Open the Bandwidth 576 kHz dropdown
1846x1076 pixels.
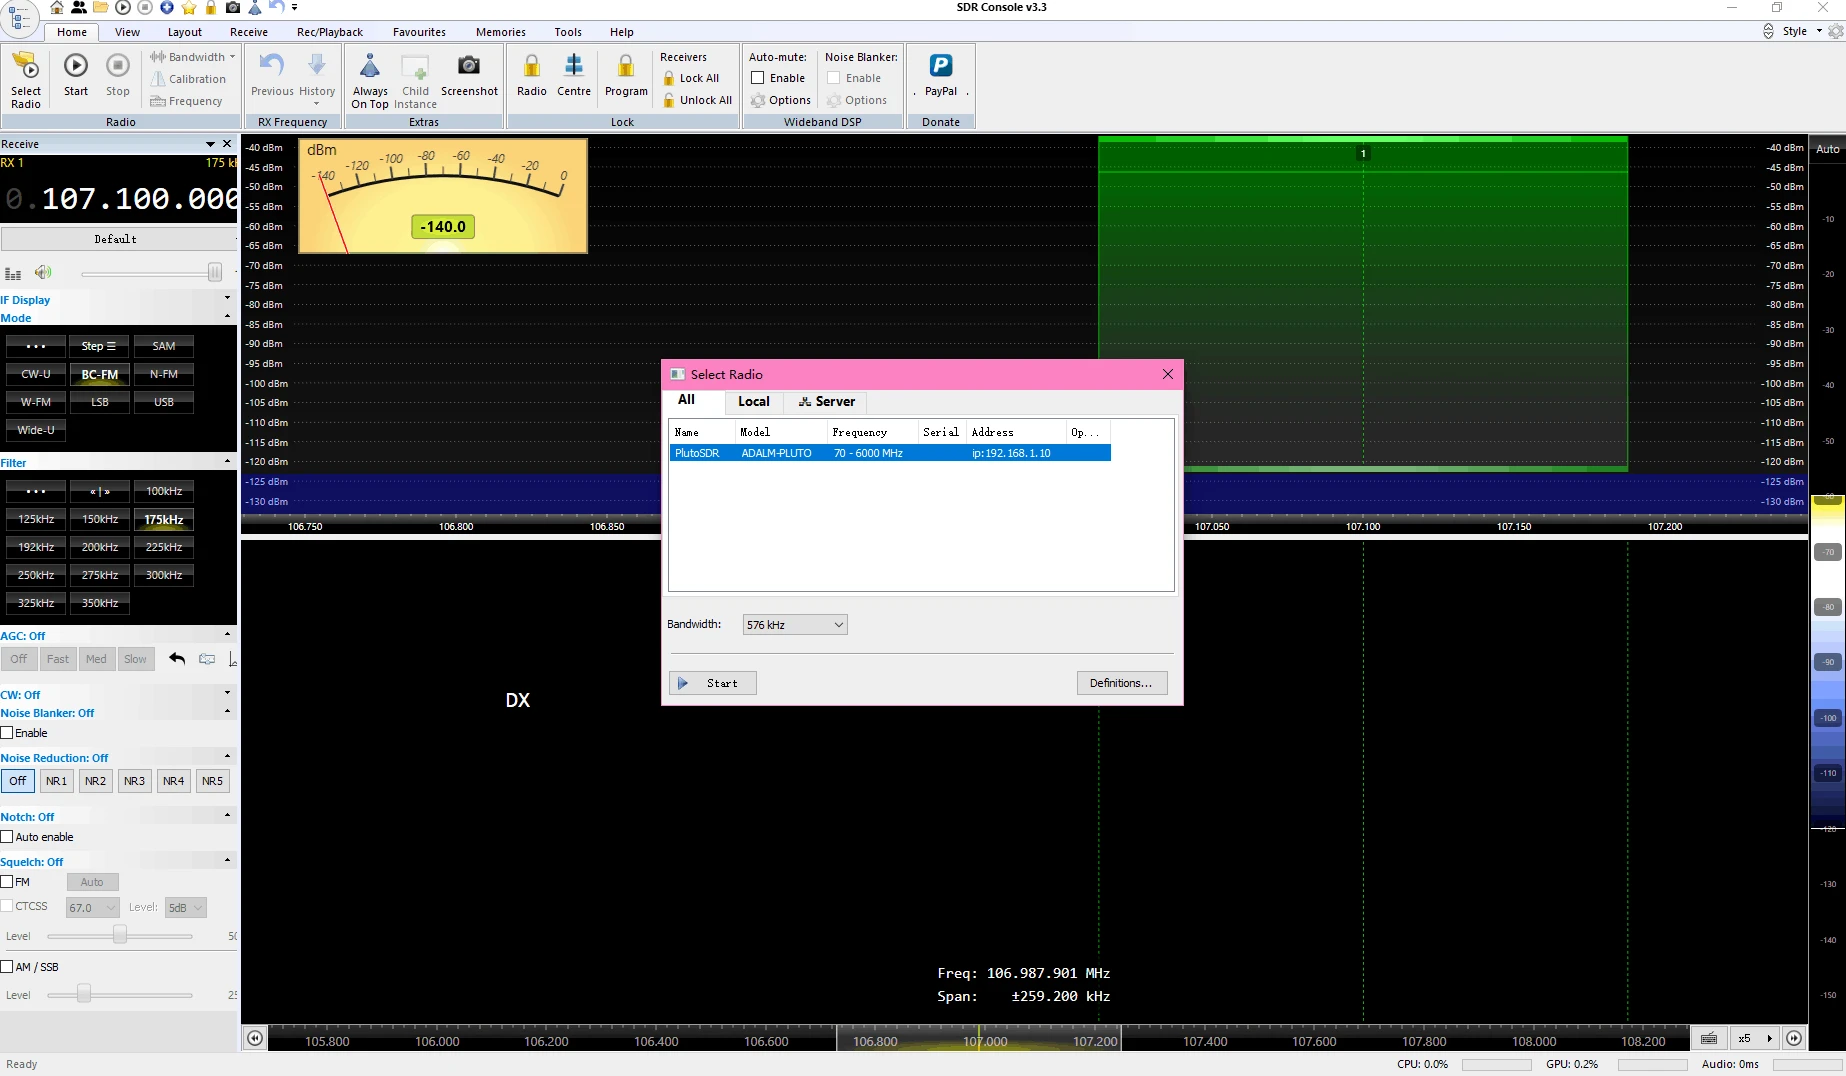[795, 625]
